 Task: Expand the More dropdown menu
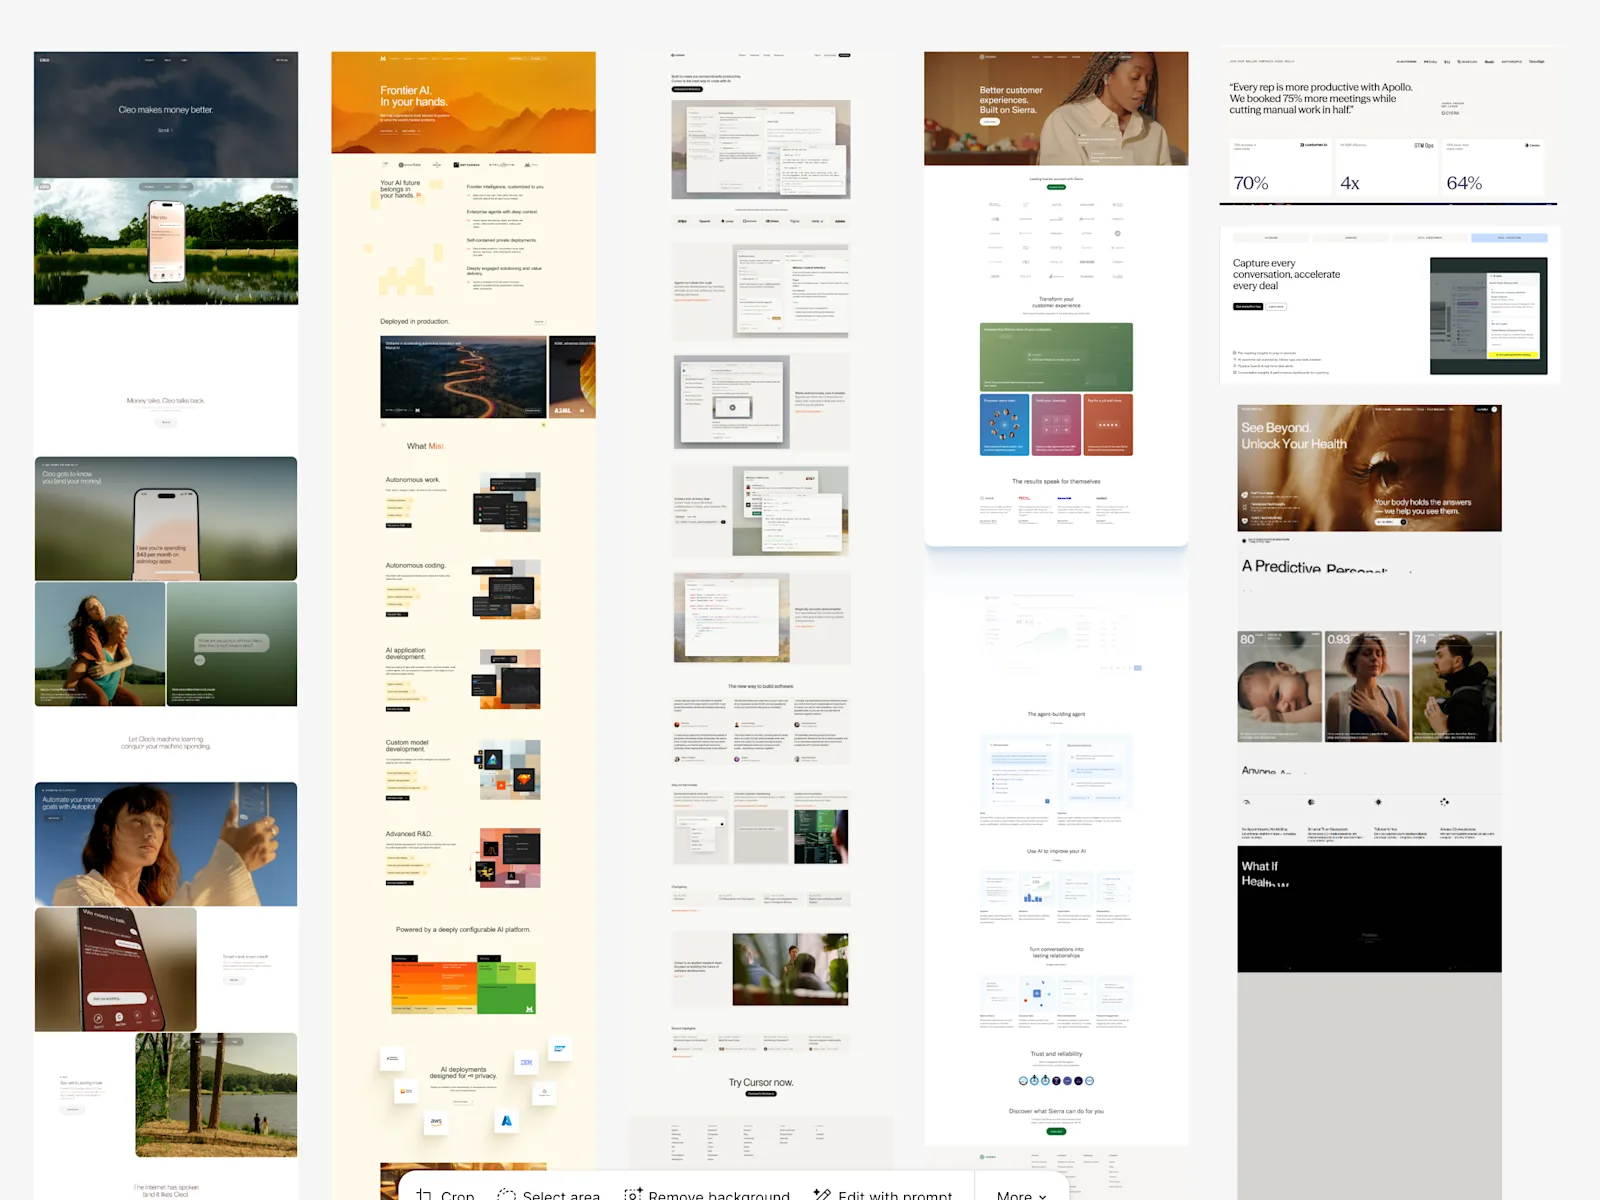(1021, 1195)
